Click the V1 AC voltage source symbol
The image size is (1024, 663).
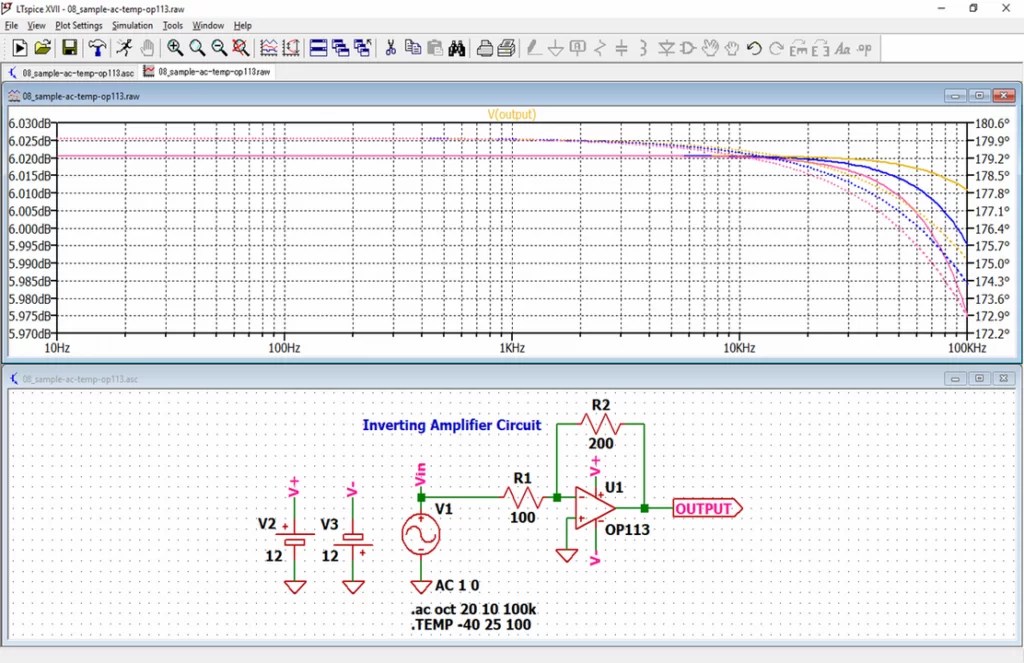click(x=421, y=534)
